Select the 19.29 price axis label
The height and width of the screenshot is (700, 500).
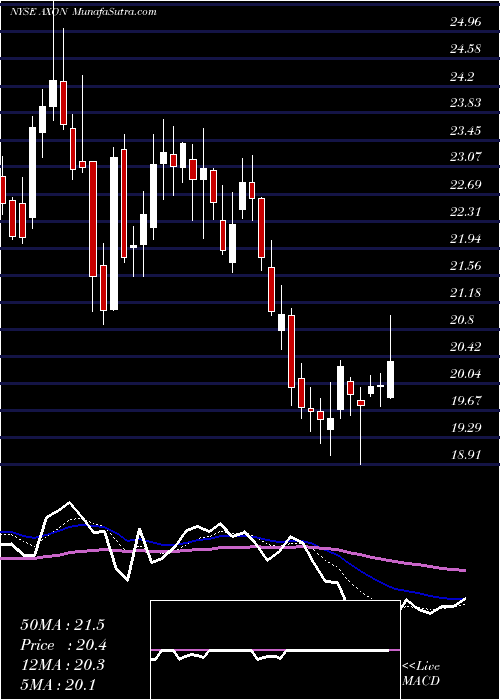coord(465,428)
